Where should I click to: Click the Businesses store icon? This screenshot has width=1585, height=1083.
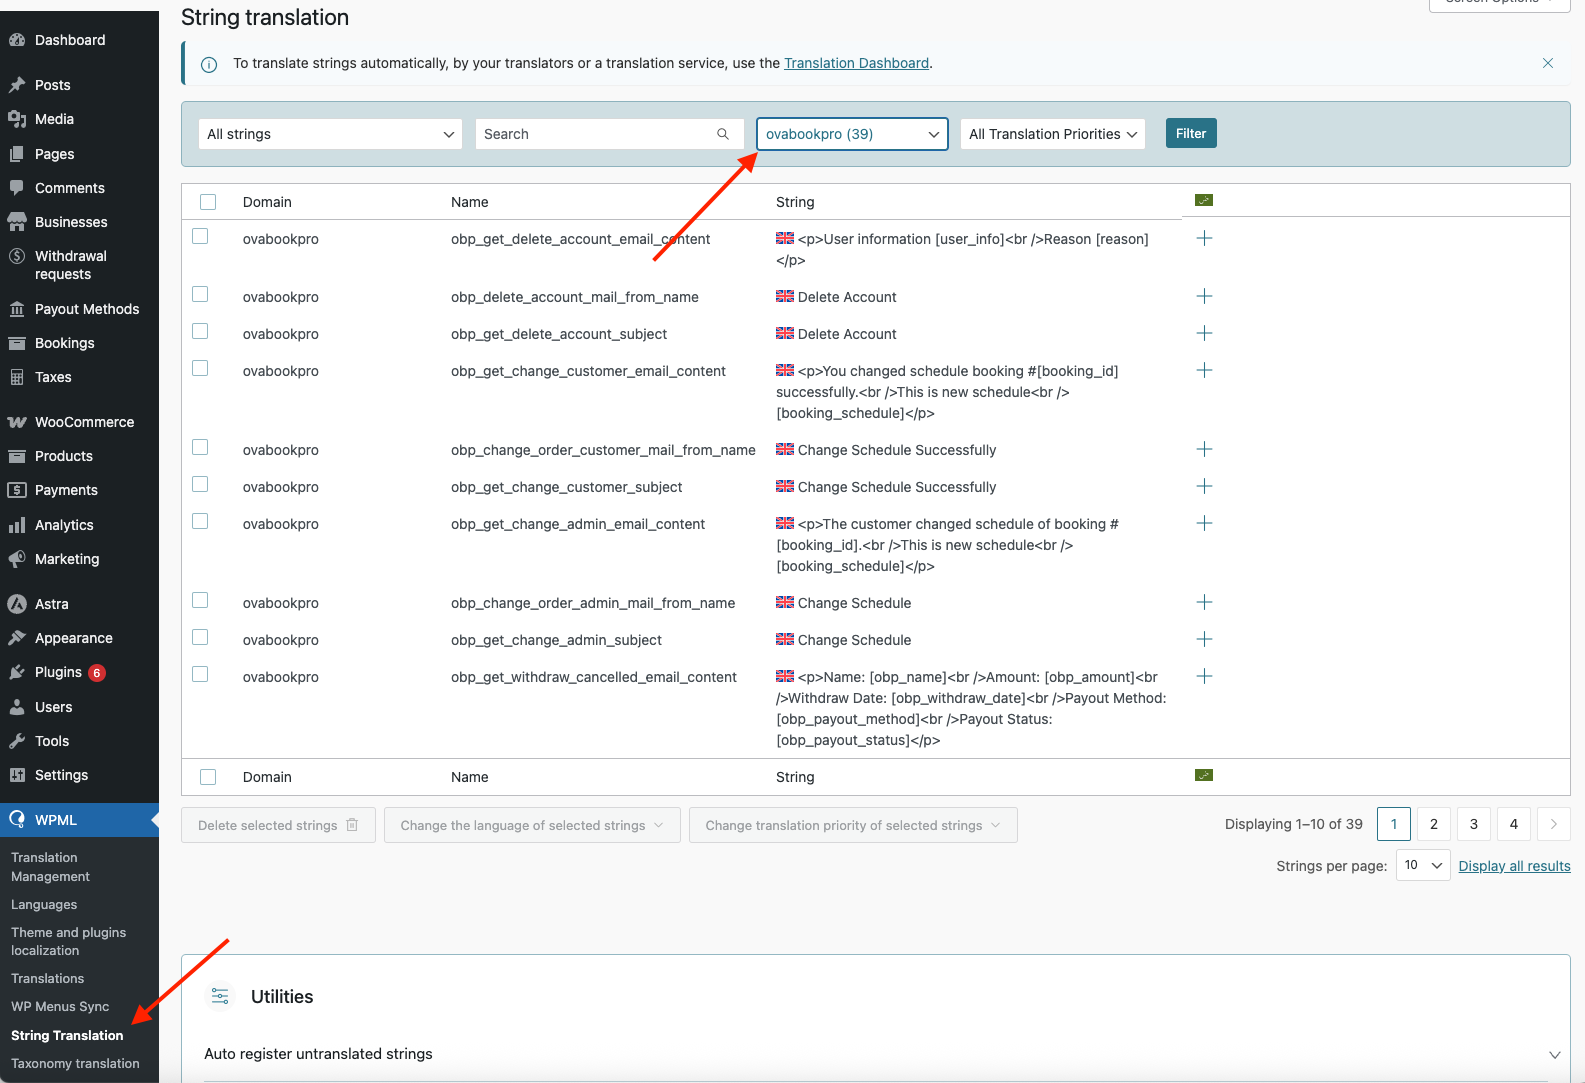[x=17, y=222]
